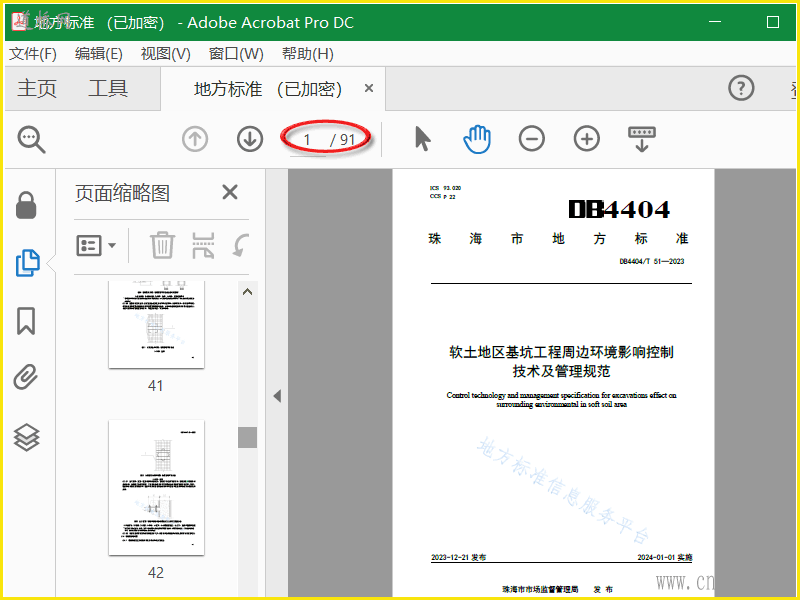Select page 41 thumbnail

click(x=157, y=324)
